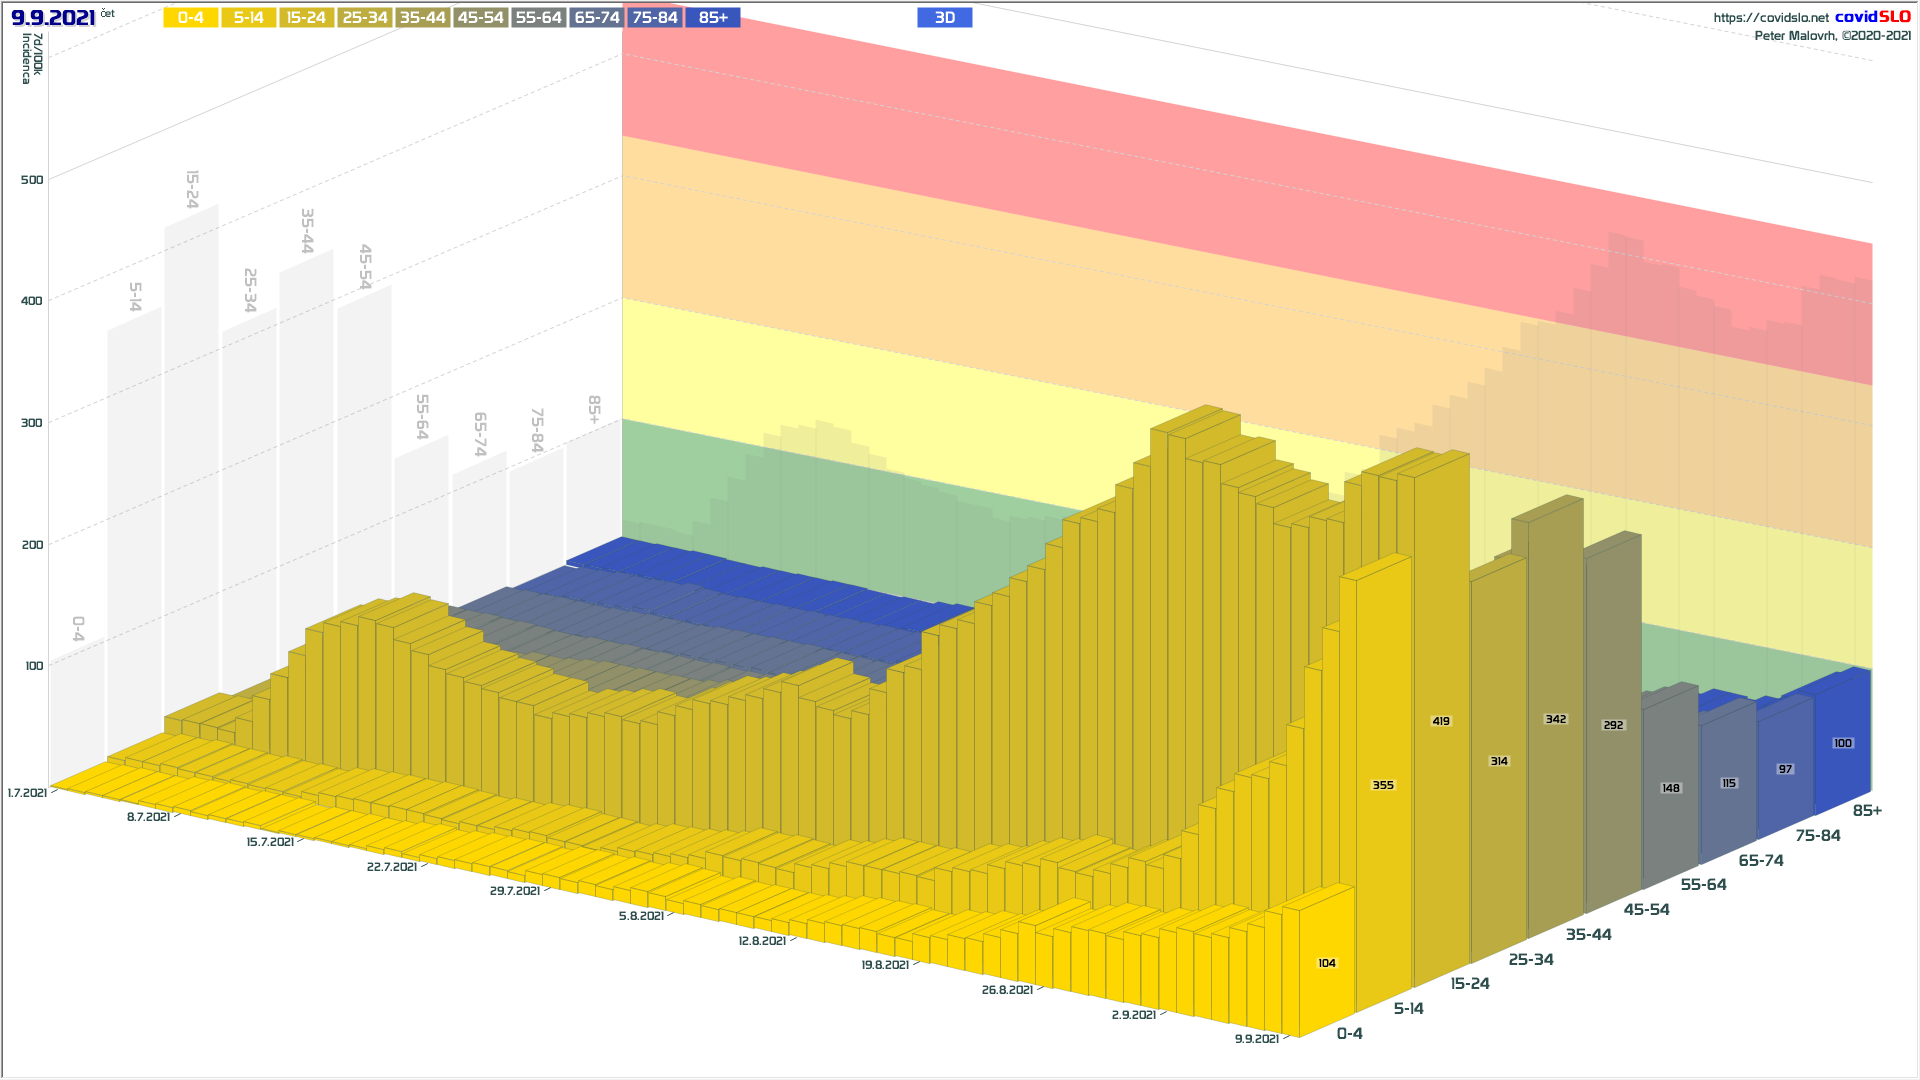Viewport: 1920px width, 1080px height.
Task: Toggle the 25-34 age group legend button
Action: pyautogui.click(x=364, y=18)
